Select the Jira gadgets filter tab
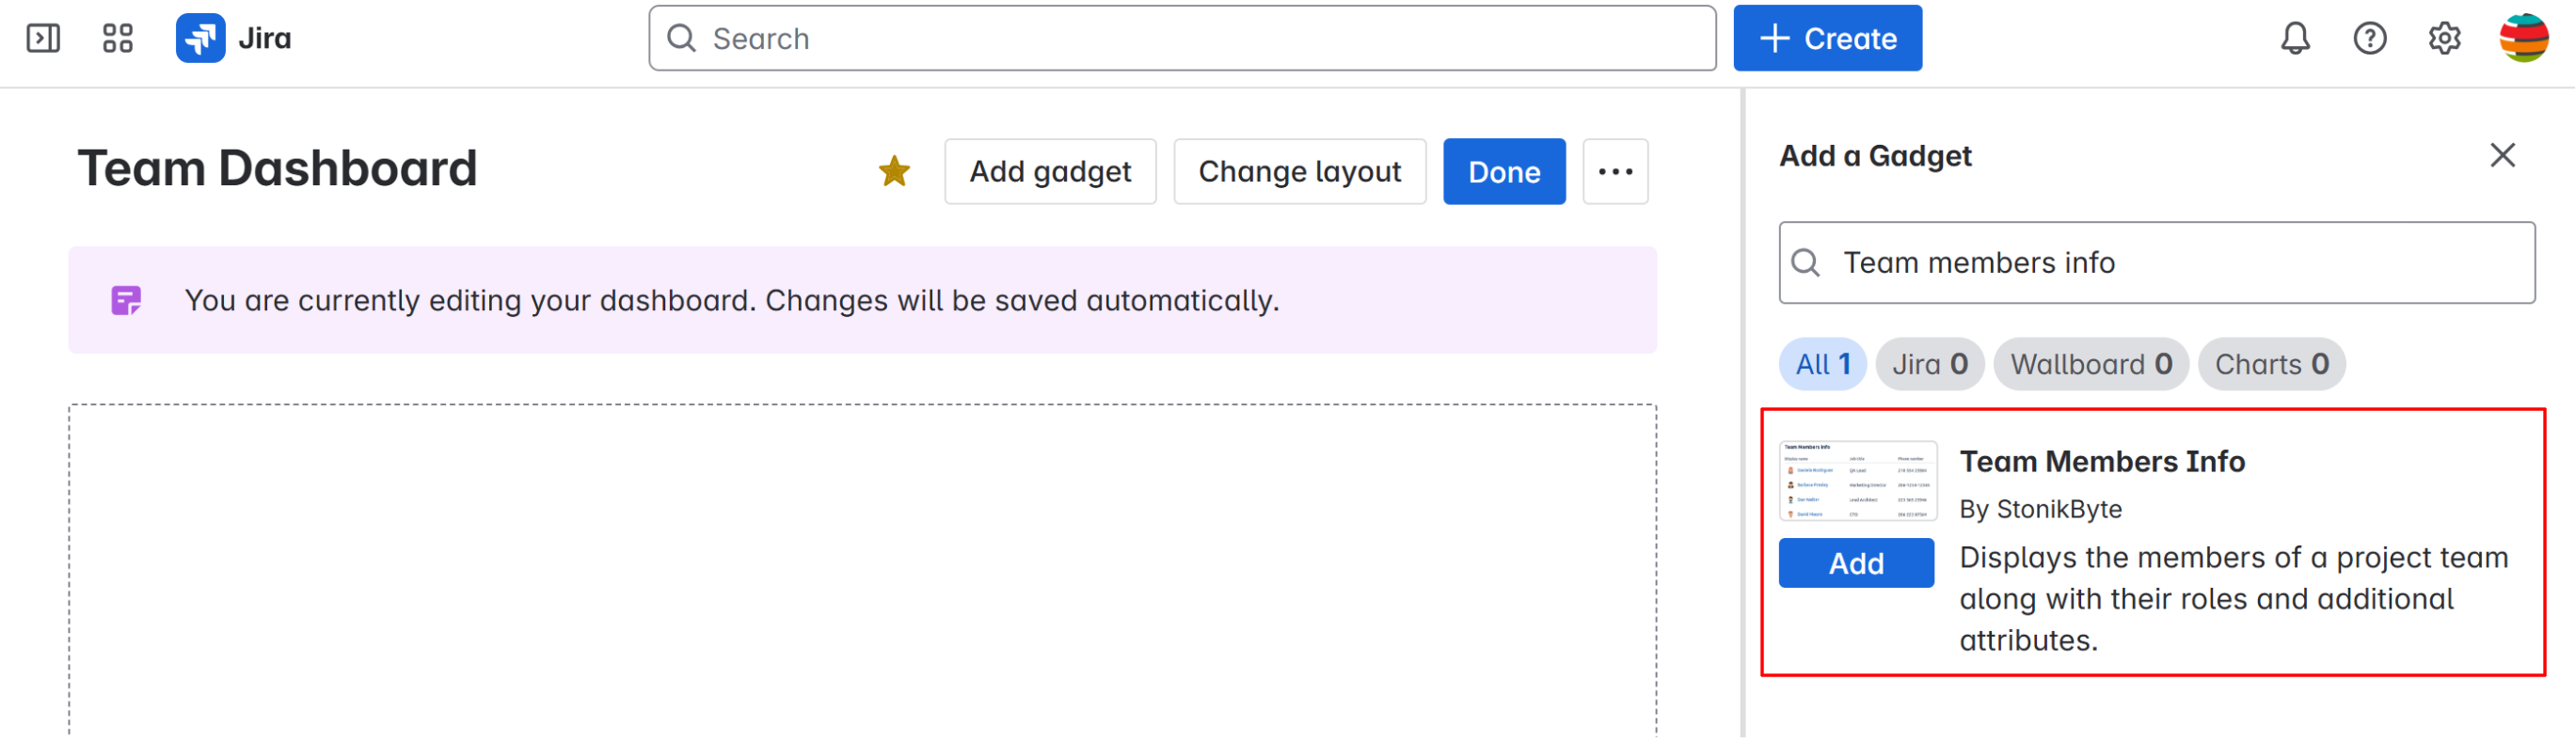Viewport: 2576px width, 743px height. tap(1929, 364)
